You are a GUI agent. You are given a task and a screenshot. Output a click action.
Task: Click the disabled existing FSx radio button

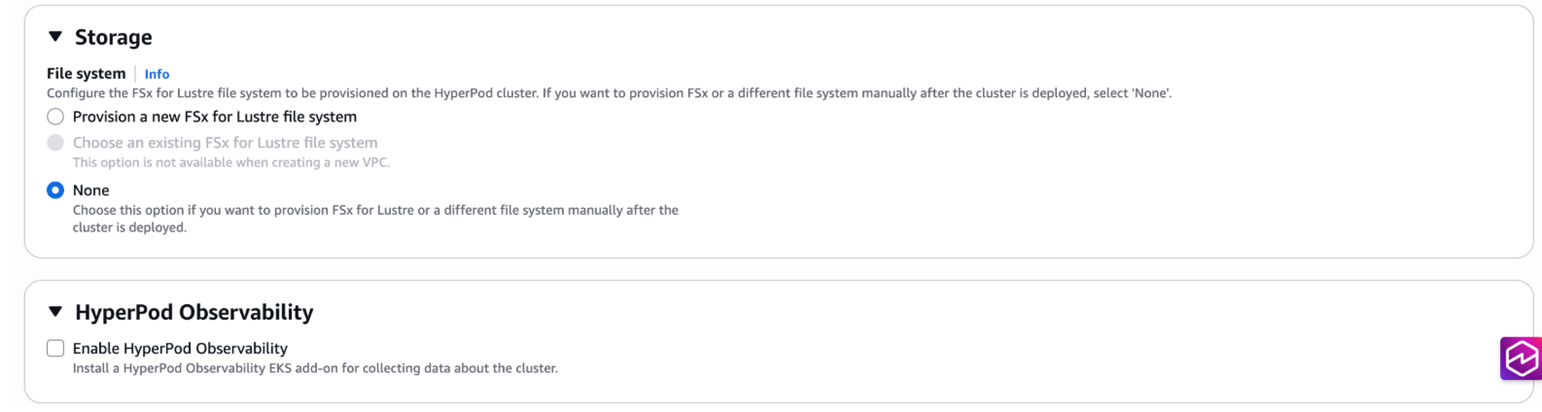[56, 143]
